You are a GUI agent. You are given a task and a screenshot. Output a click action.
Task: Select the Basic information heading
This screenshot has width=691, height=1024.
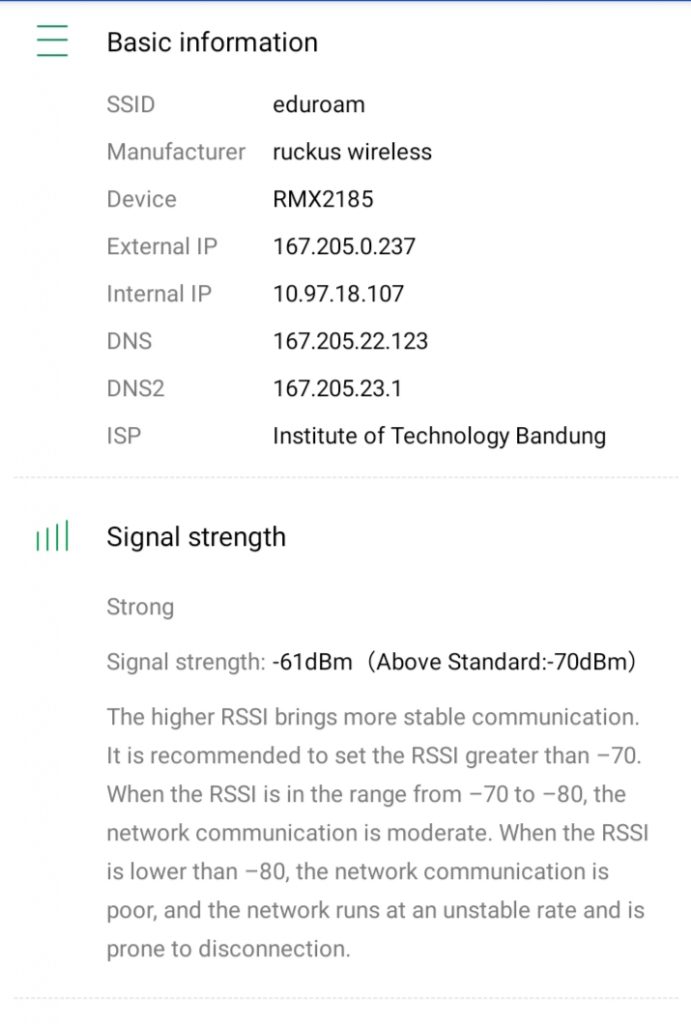(212, 42)
